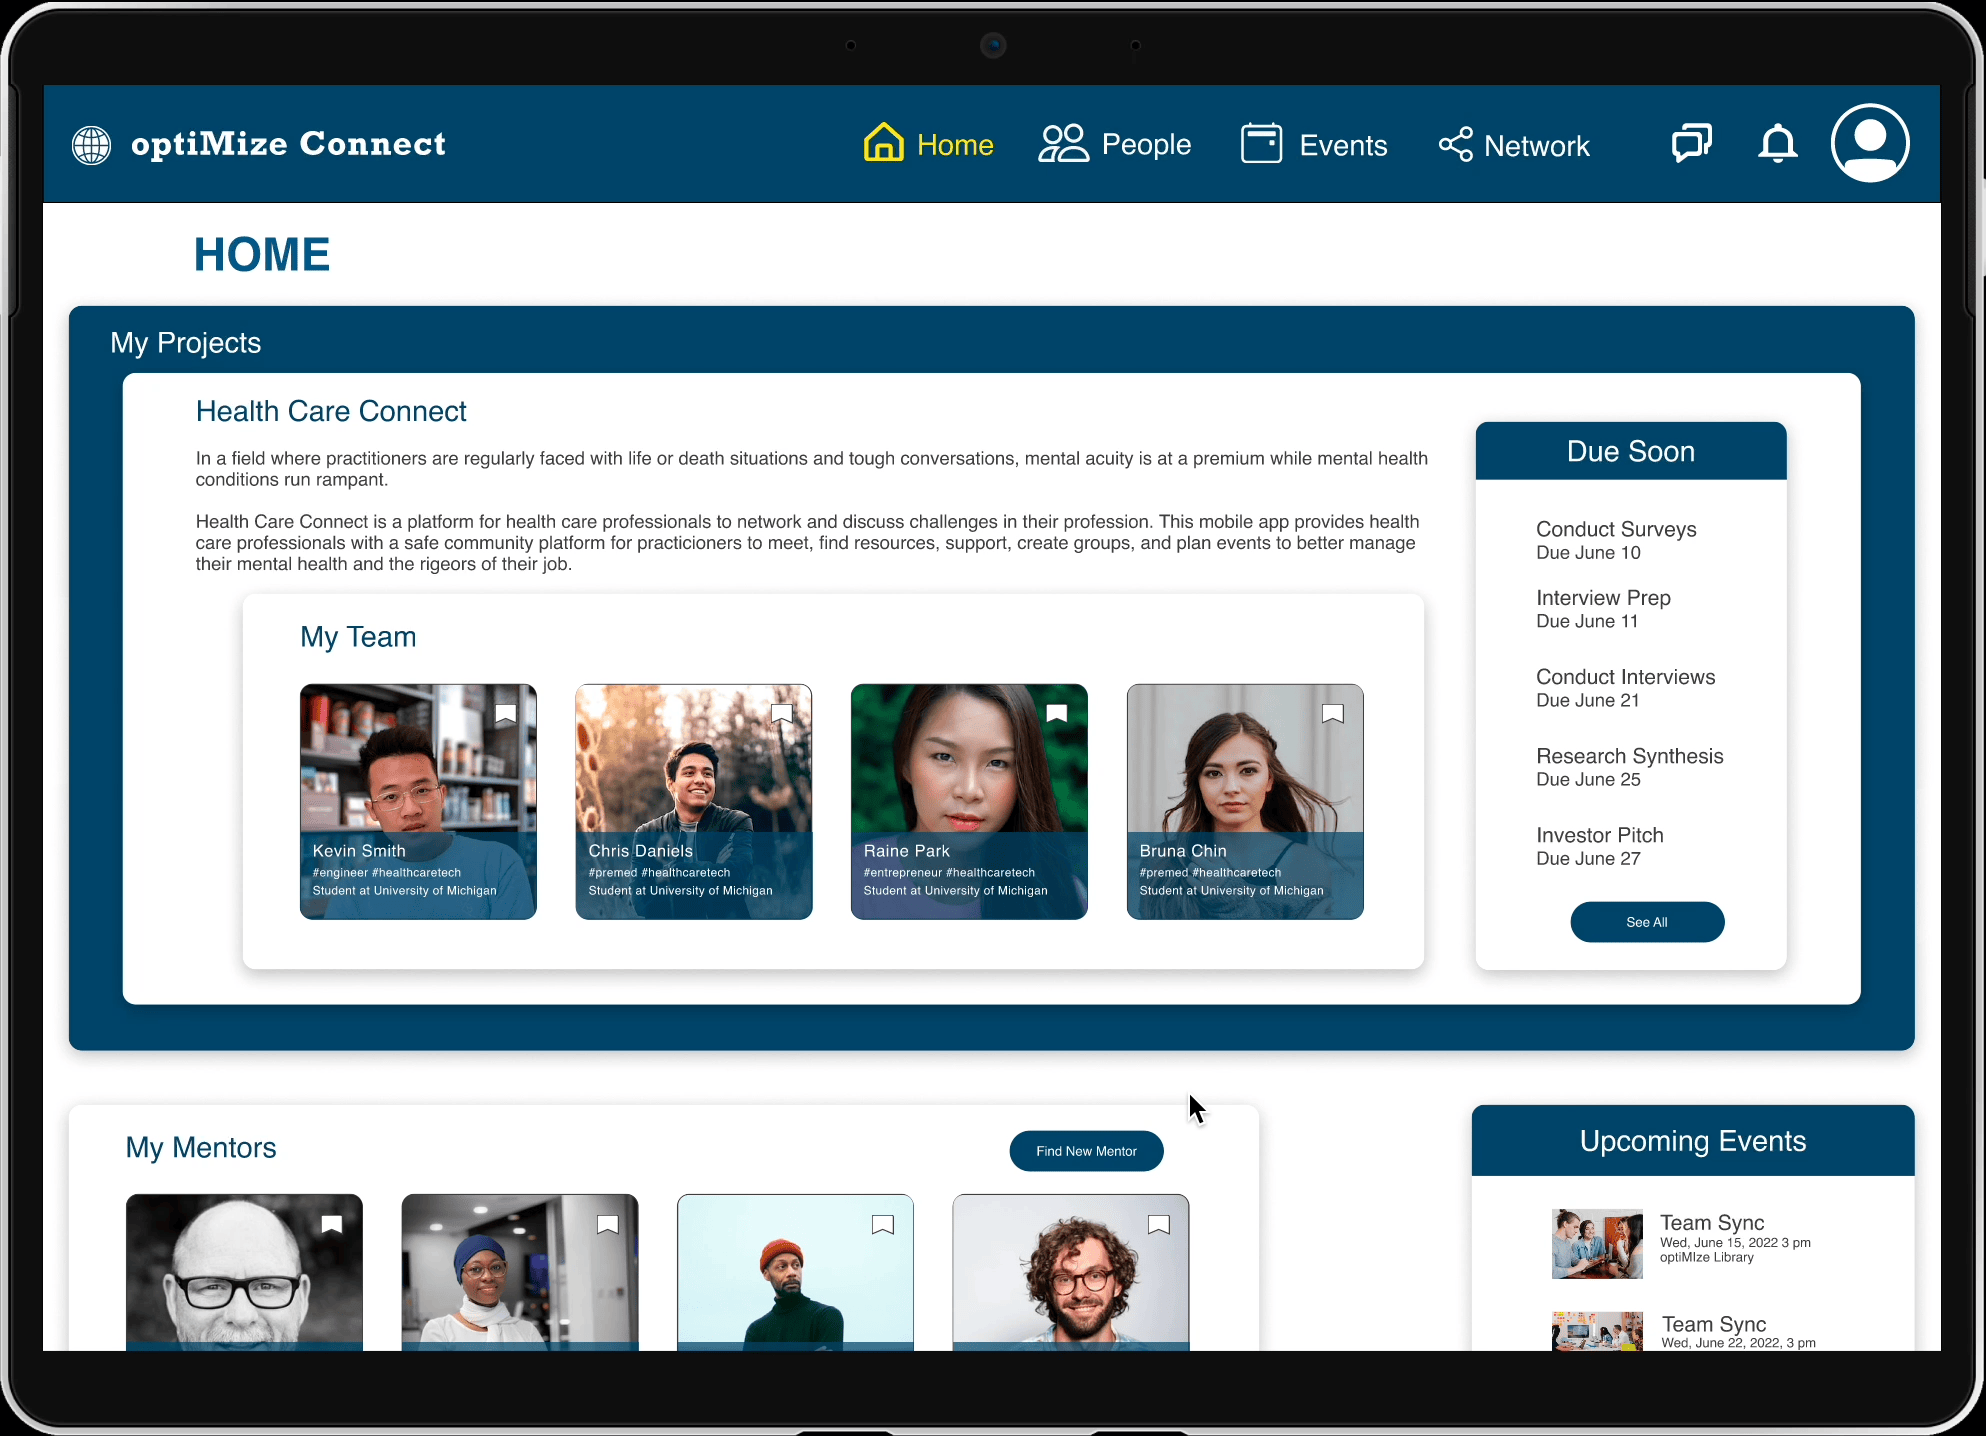Click the Upcoming Events panel header
This screenshot has width=1986, height=1436.
coord(1693,1141)
